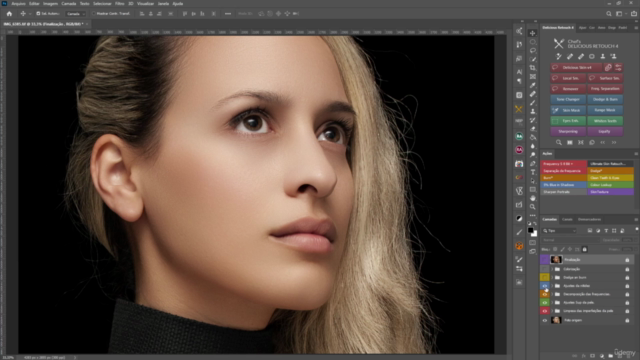Click the lock transparent pixels icon
This screenshot has height=360, width=640.
[555, 249]
